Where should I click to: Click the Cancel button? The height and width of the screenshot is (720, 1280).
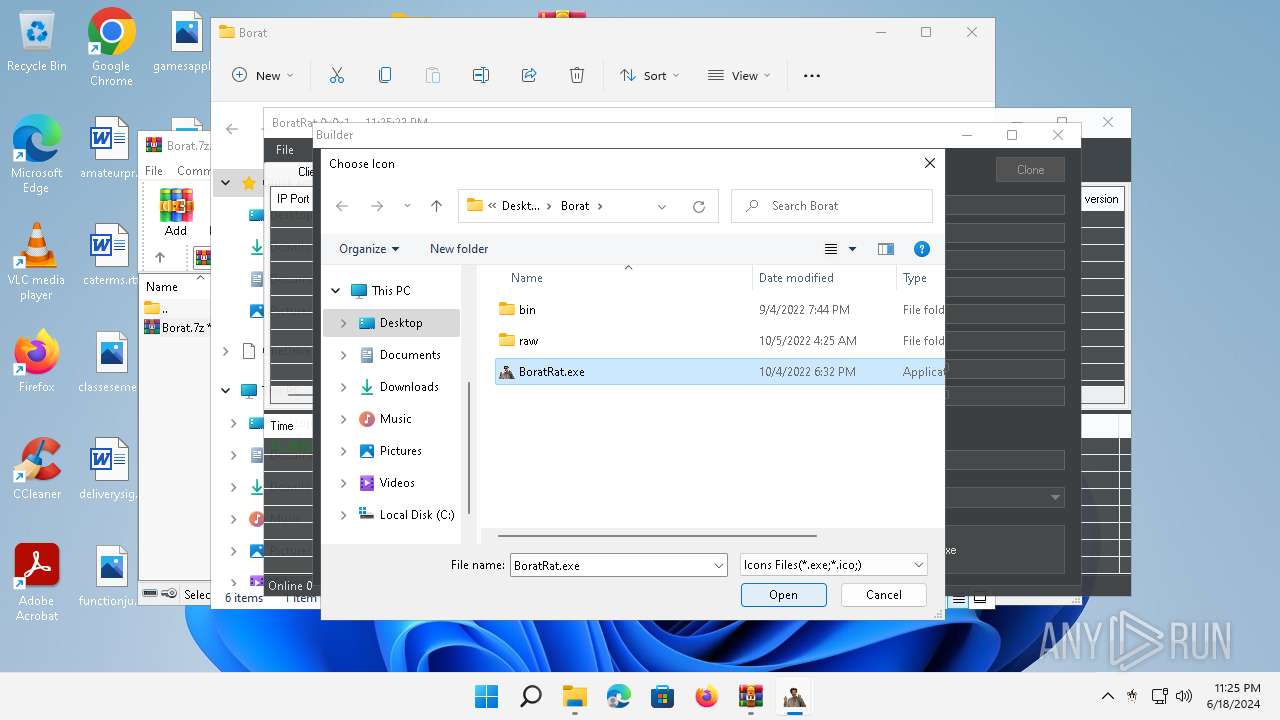click(884, 595)
